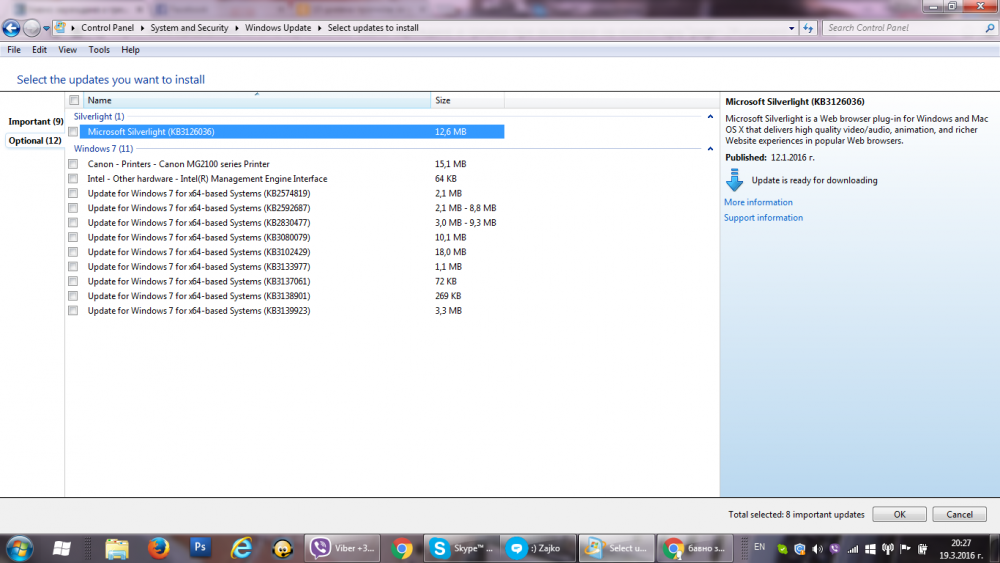The height and width of the screenshot is (563, 1000).
Task: Expand the arrow after Windows Update breadcrumb
Action: coord(320,28)
